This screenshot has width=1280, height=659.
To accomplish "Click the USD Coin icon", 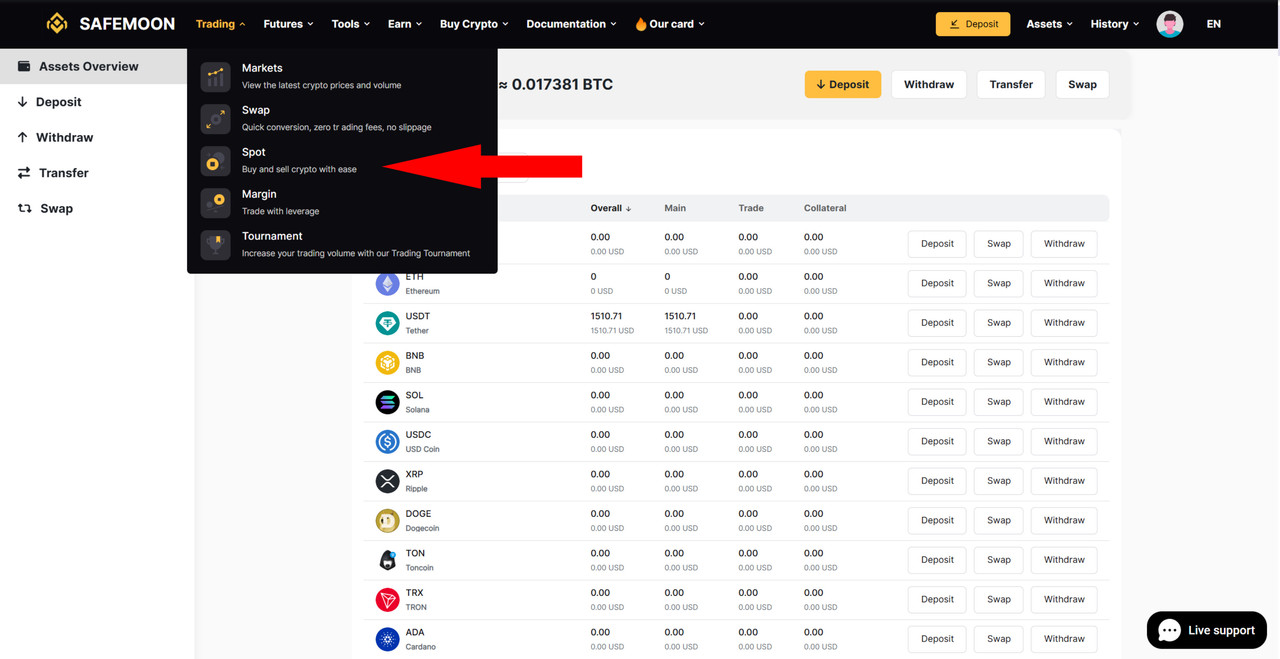I will [387, 441].
